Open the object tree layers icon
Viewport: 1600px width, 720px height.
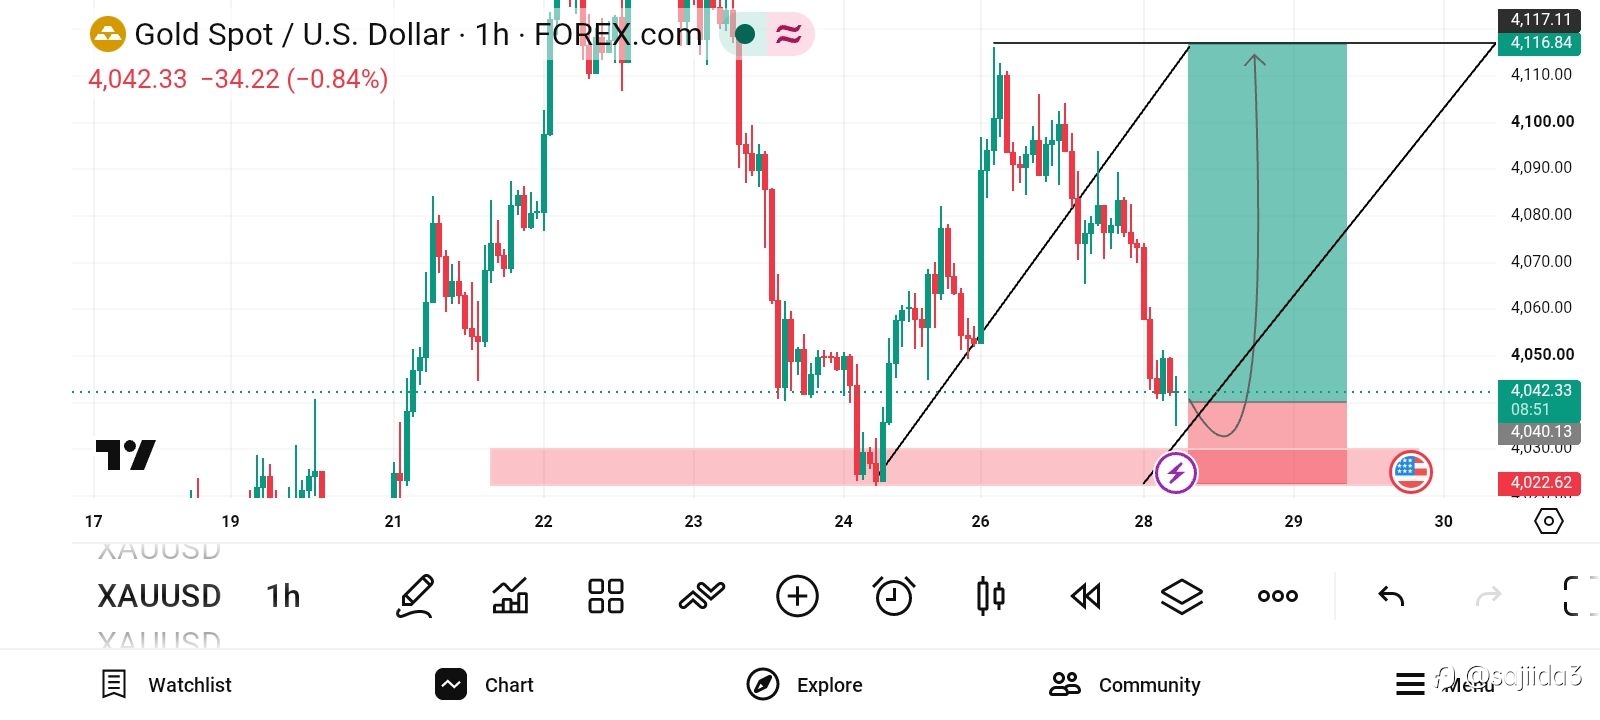point(1182,597)
